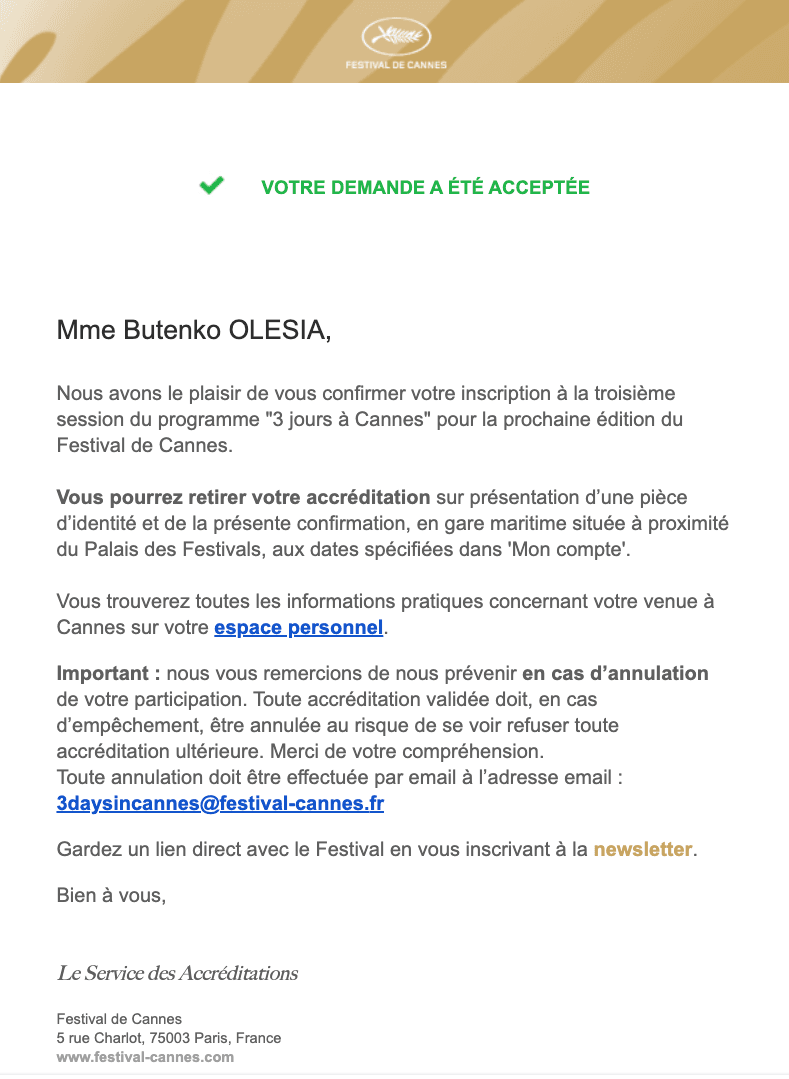789x1079 pixels.
Task: Click the bold Important label
Action: click(x=108, y=673)
